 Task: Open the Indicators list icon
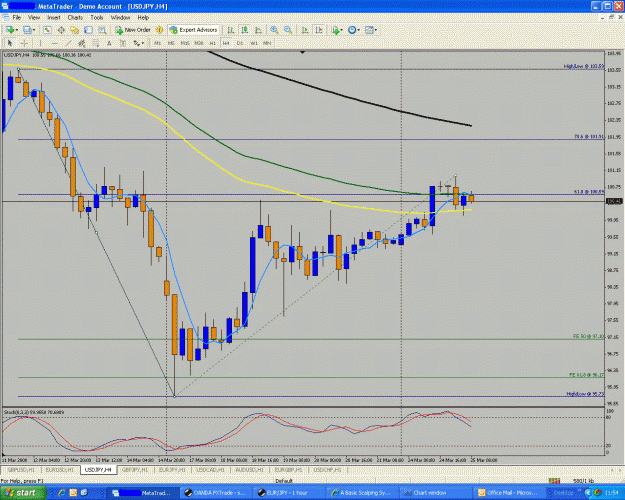coord(335,30)
